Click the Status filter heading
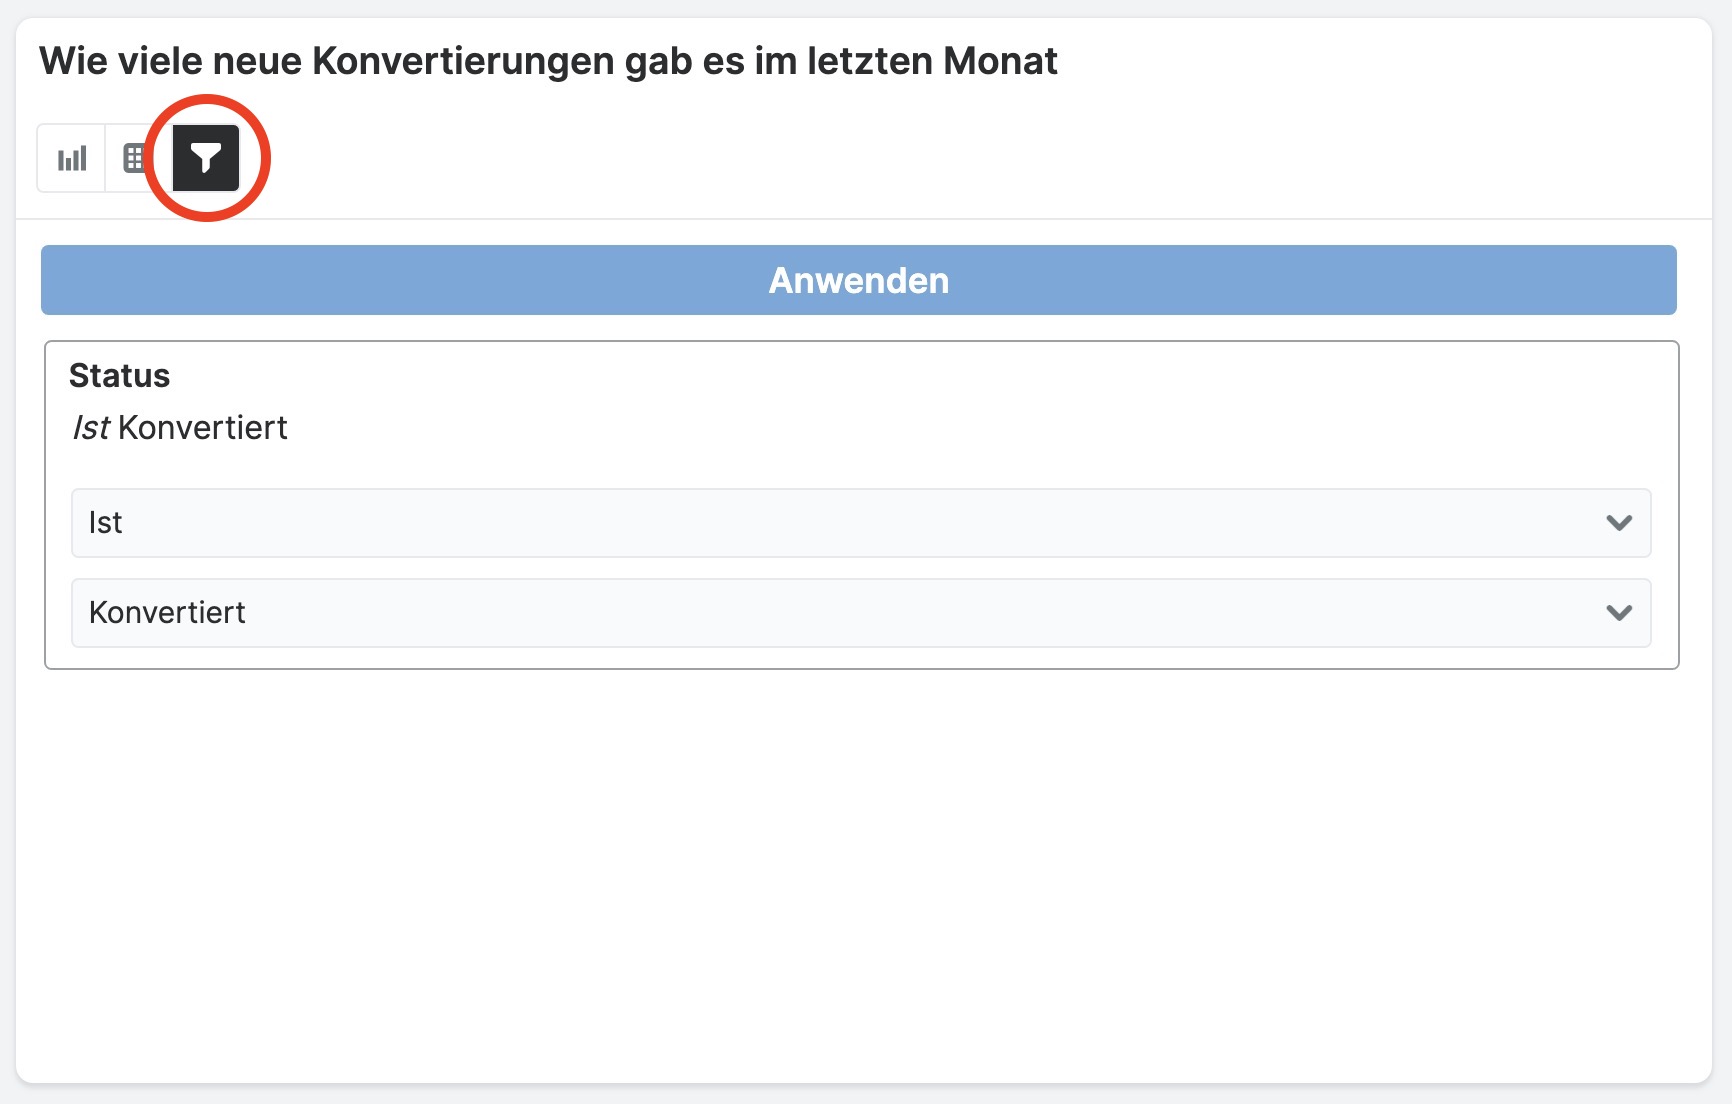This screenshot has height=1104, width=1732. 119,376
